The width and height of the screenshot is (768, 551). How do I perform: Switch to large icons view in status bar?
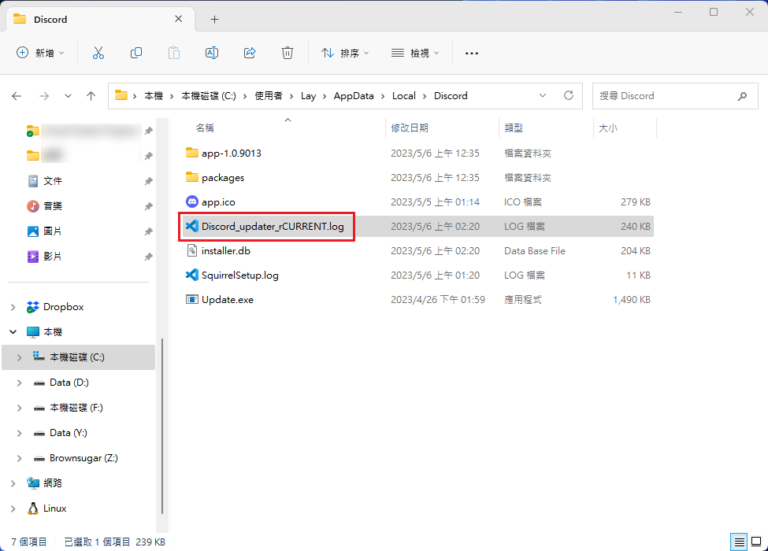(x=756, y=542)
